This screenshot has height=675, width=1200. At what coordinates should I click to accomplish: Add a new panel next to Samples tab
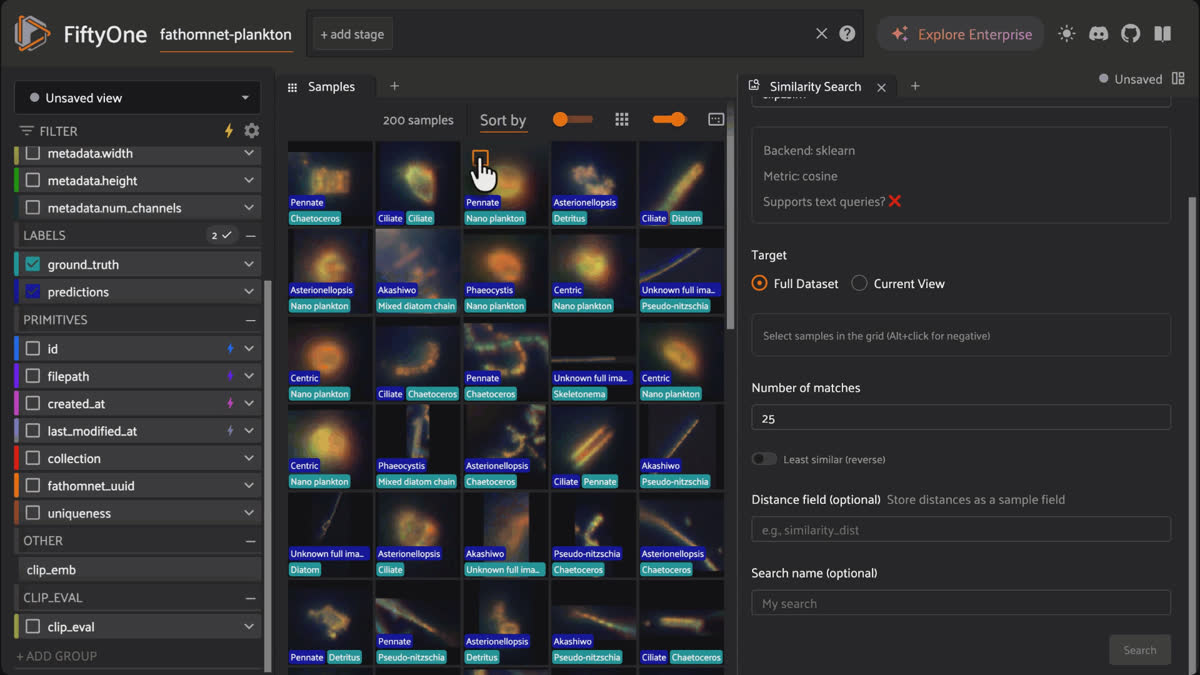[x=394, y=87]
